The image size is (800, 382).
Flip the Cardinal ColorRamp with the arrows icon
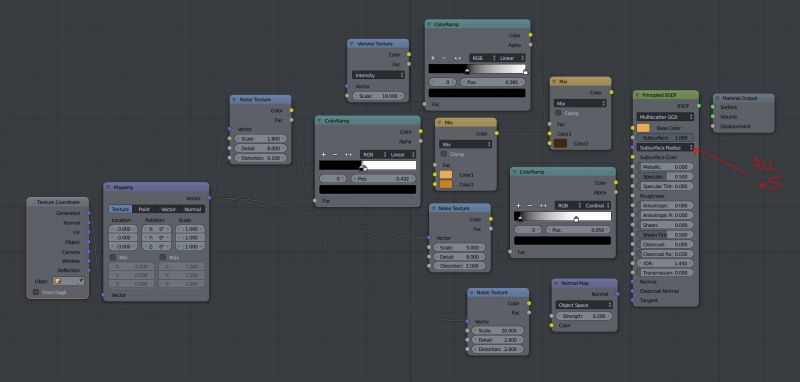point(543,205)
